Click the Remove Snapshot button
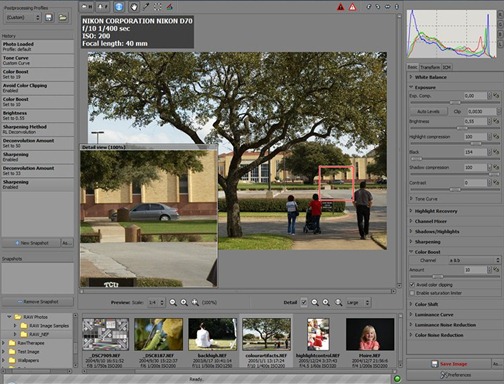Screen dimensions: 504x384 pyautogui.click(x=38, y=302)
